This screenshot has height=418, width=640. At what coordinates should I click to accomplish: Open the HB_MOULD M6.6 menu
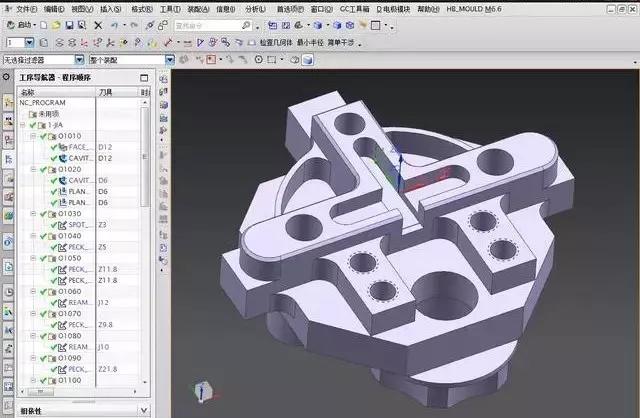pyautogui.click(x=474, y=9)
